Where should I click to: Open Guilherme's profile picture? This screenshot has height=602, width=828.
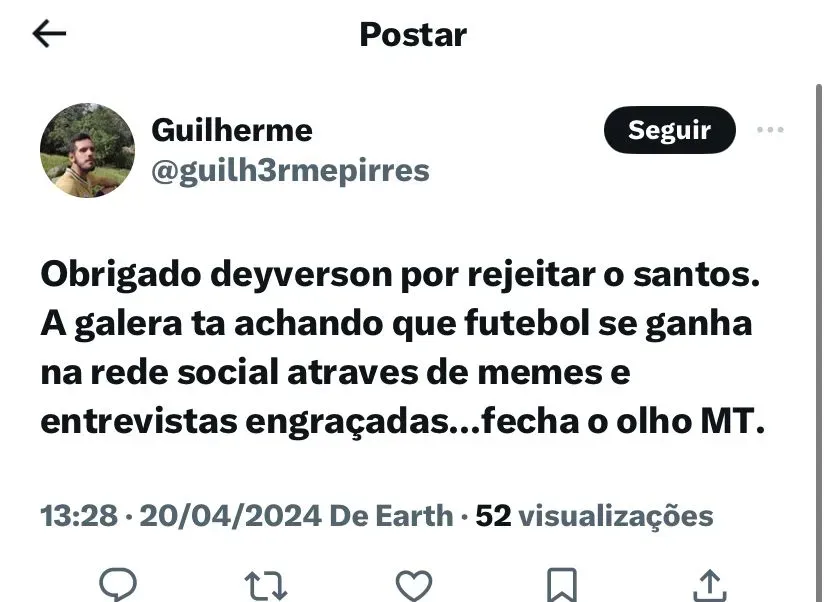[87, 150]
